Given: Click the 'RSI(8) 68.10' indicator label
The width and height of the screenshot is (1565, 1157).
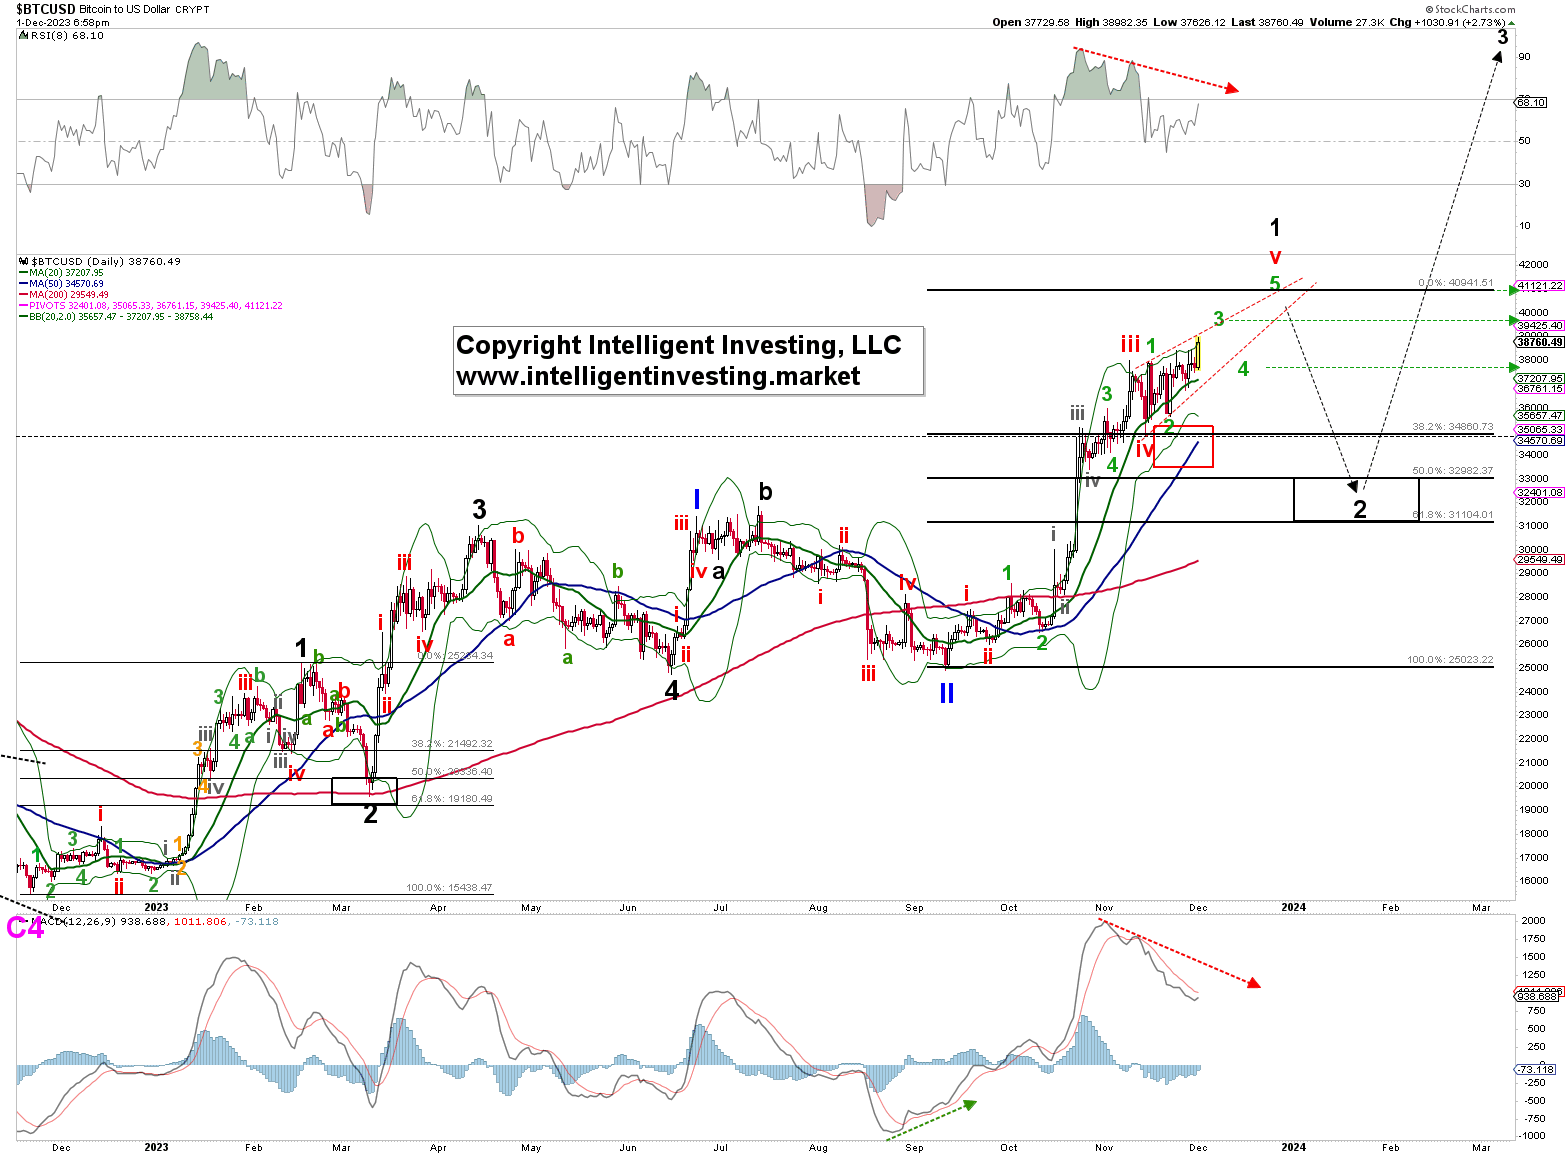Looking at the screenshot, I should (67, 35).
